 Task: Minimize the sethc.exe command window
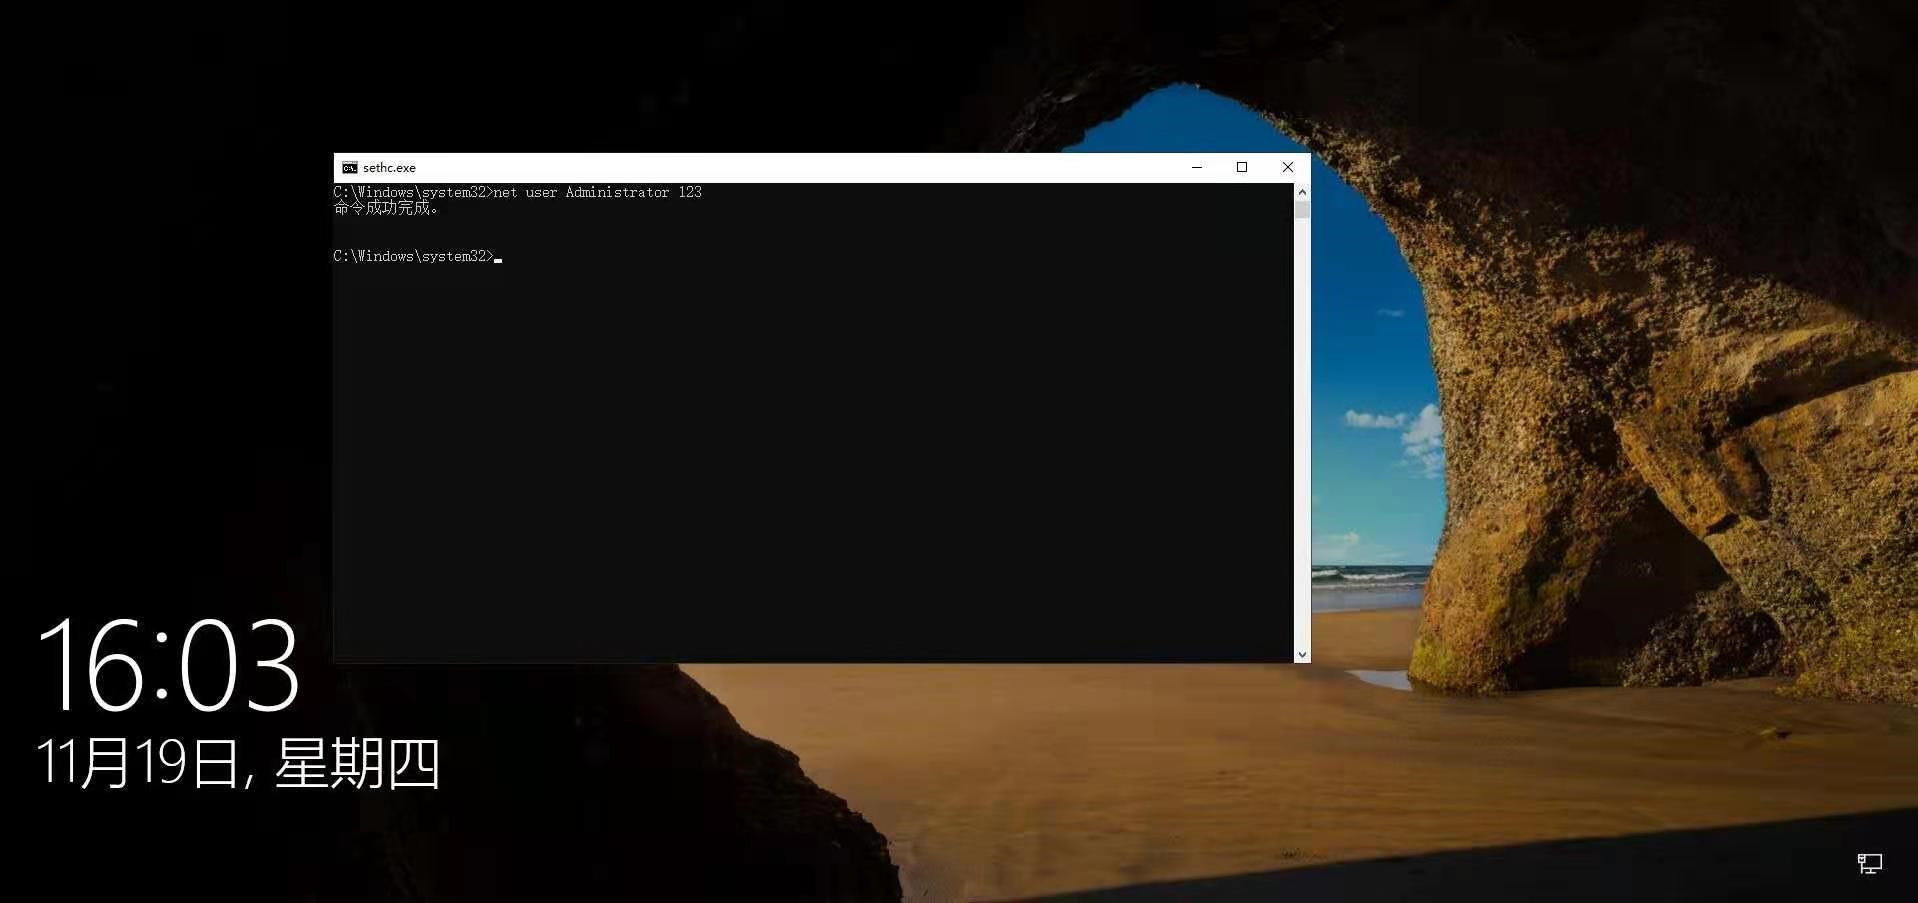[x=1196, y=168]
